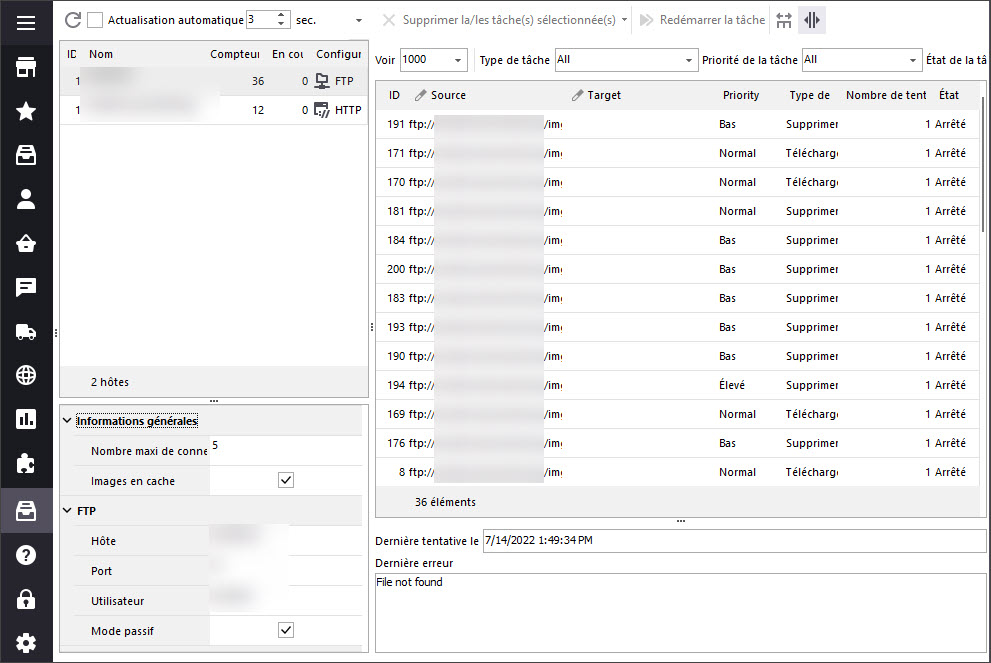991x663 pixels.
Task: Collapse the Informations générales section
Action: click(x=67, y=420)
